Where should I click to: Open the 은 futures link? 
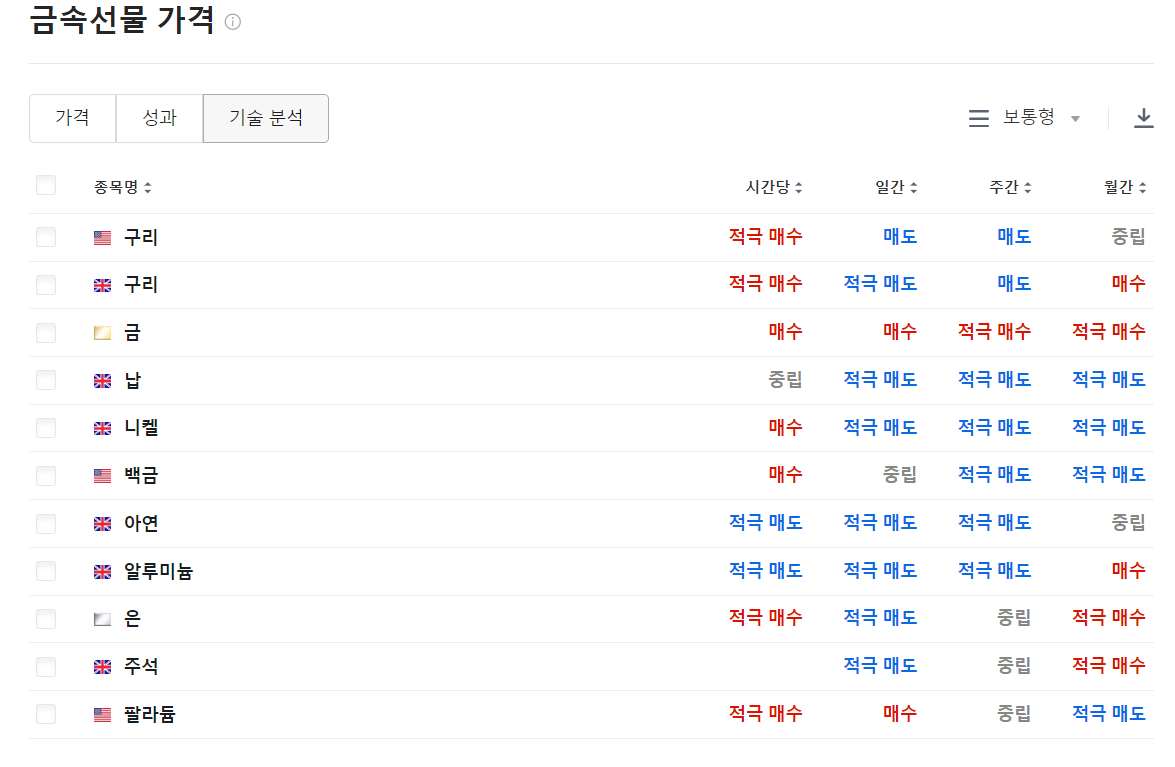pyautogui.click(x=133, y=619)
